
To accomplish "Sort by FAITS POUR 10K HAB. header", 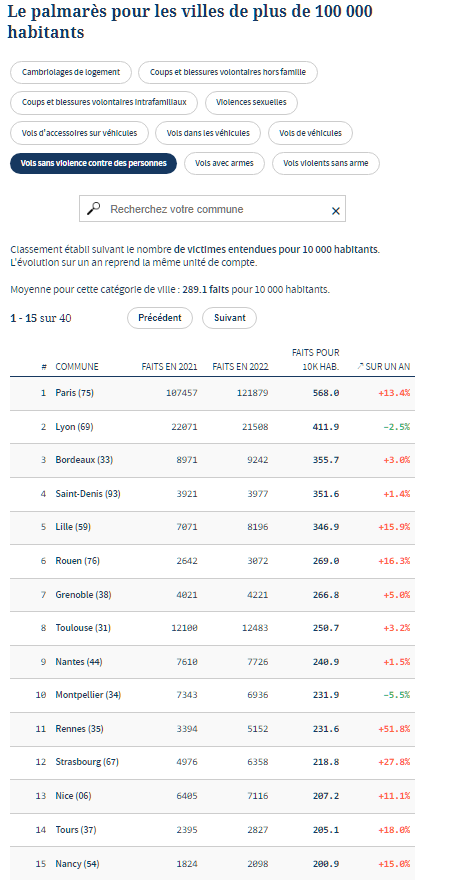I will click(315, 360).
